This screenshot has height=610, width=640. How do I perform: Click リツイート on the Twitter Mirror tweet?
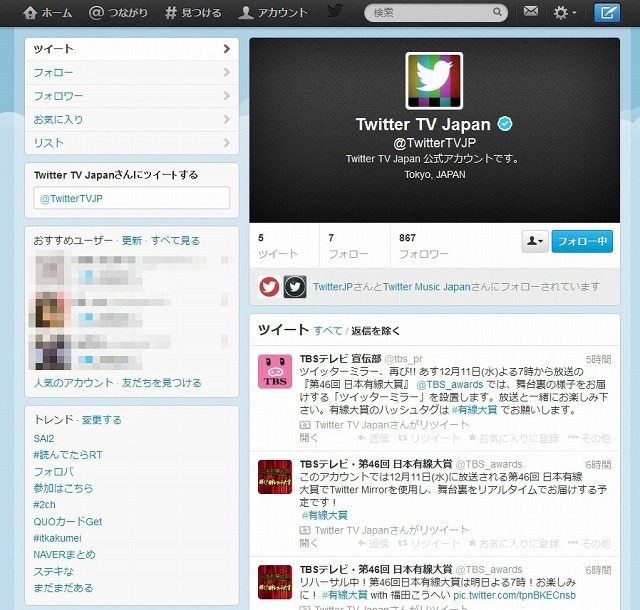[x=429, y=543]
